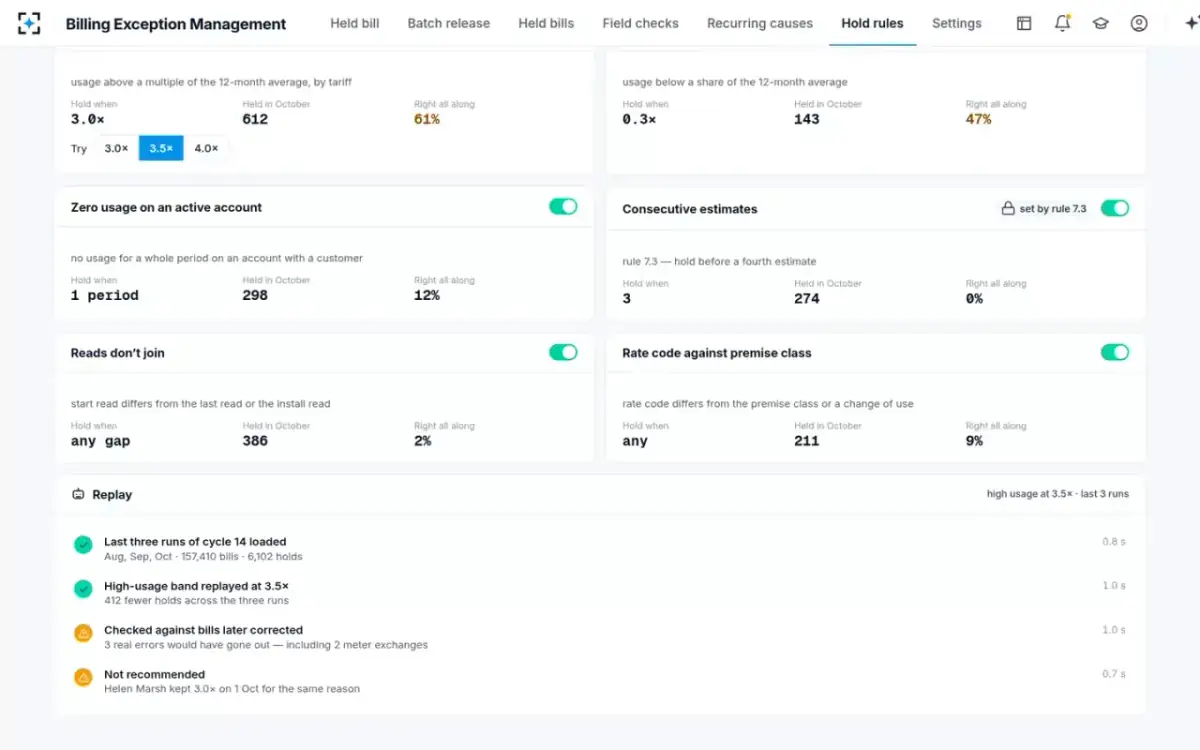
Task: Click the 0% right all along value
Action: (x=975, y=298)
